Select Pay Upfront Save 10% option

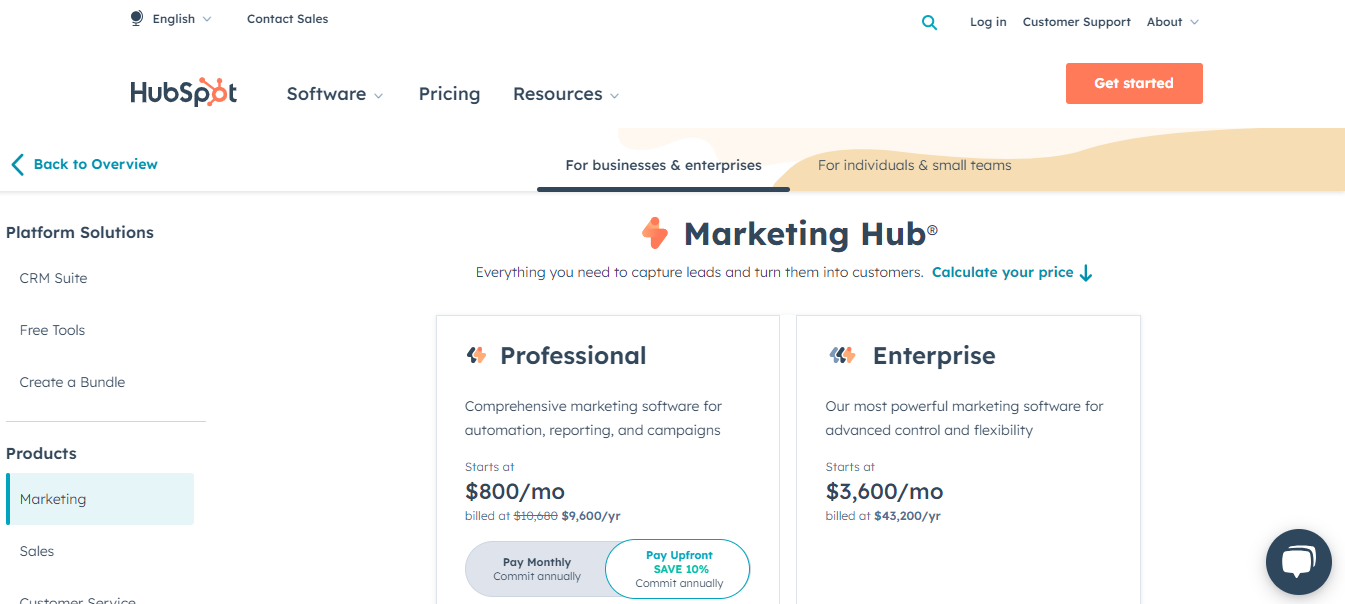click(679, 569)
